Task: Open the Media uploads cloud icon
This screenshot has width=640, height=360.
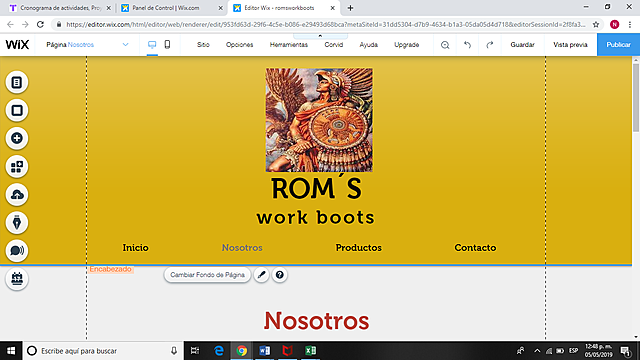Action: [17, 195]
